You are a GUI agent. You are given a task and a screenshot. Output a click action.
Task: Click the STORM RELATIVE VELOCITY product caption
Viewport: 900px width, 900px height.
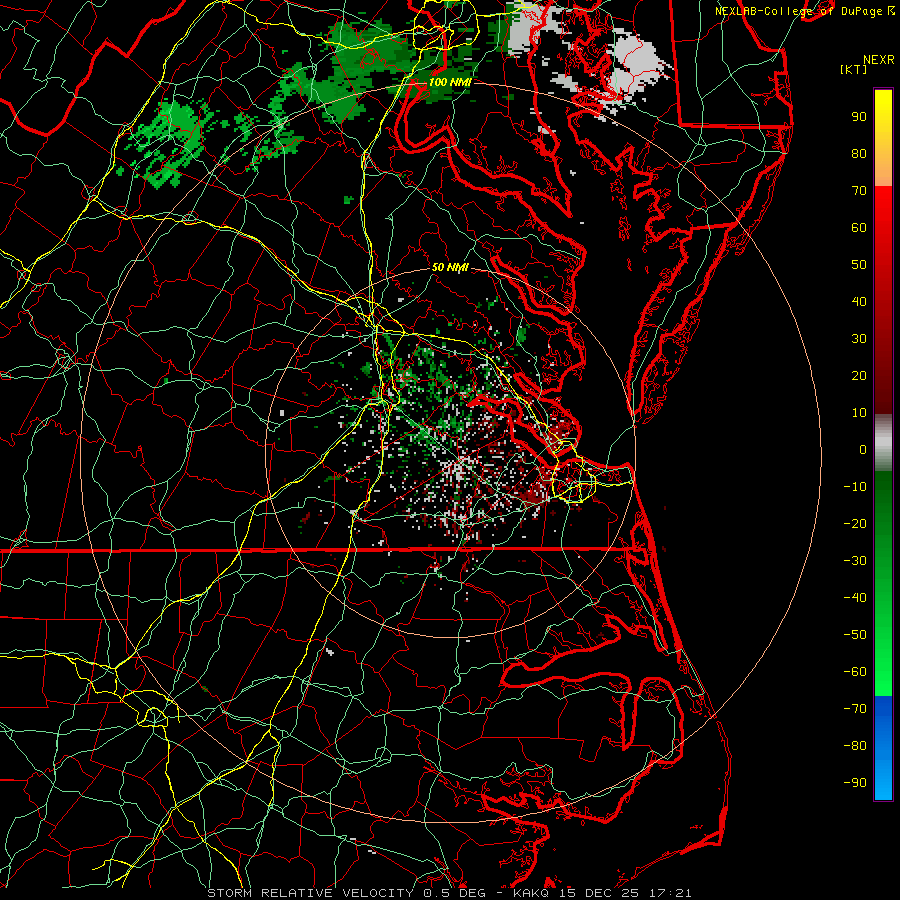[310, 893]
